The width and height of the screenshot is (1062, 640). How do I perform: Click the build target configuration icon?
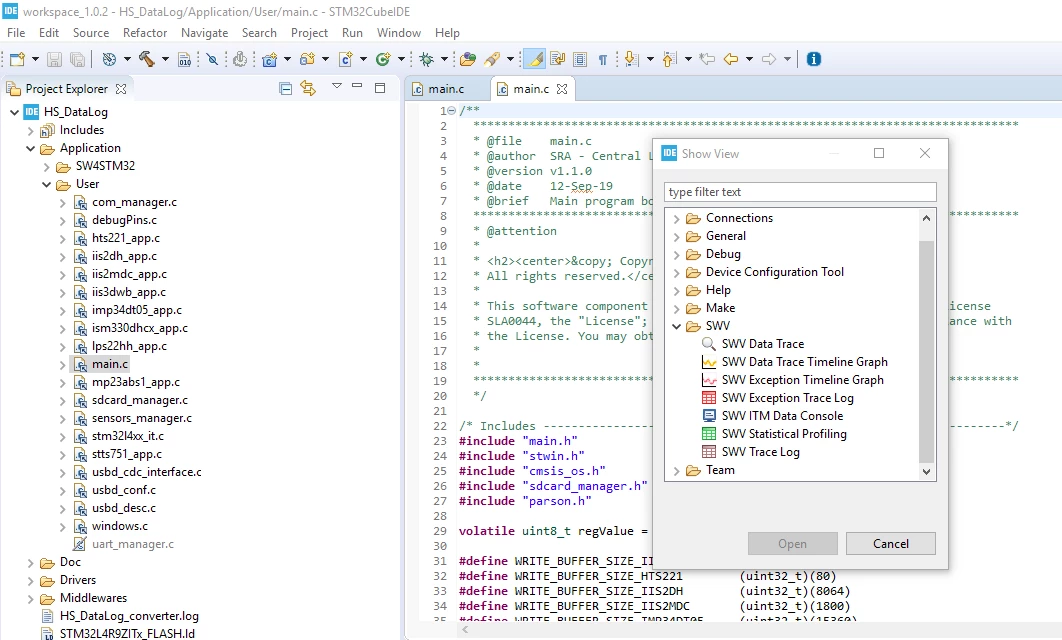(x=109, y=60)
